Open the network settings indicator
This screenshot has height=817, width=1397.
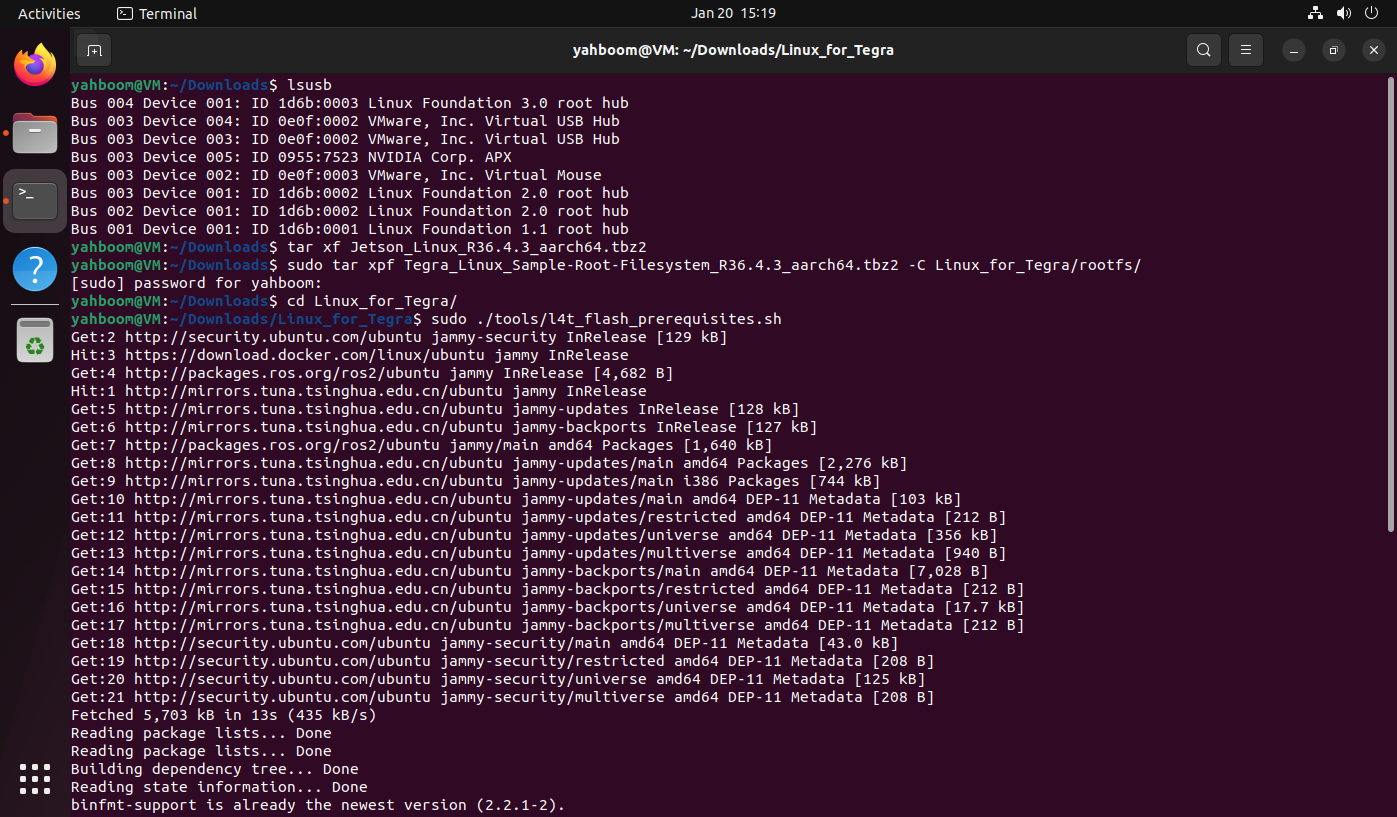(x=1314, y=13)
